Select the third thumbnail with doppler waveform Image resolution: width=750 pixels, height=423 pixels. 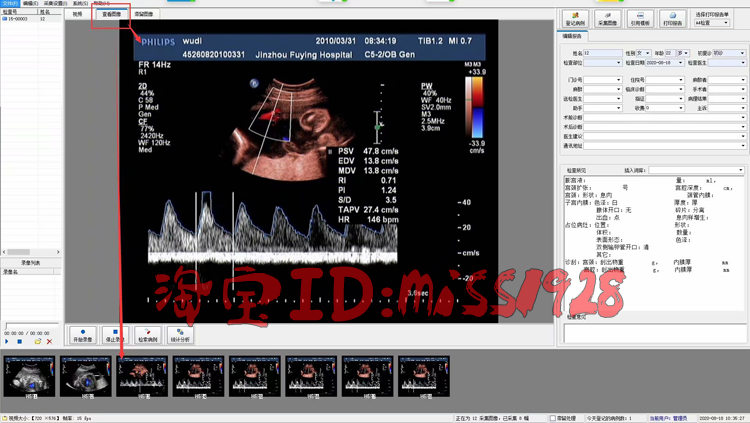(x=142, y=377)
